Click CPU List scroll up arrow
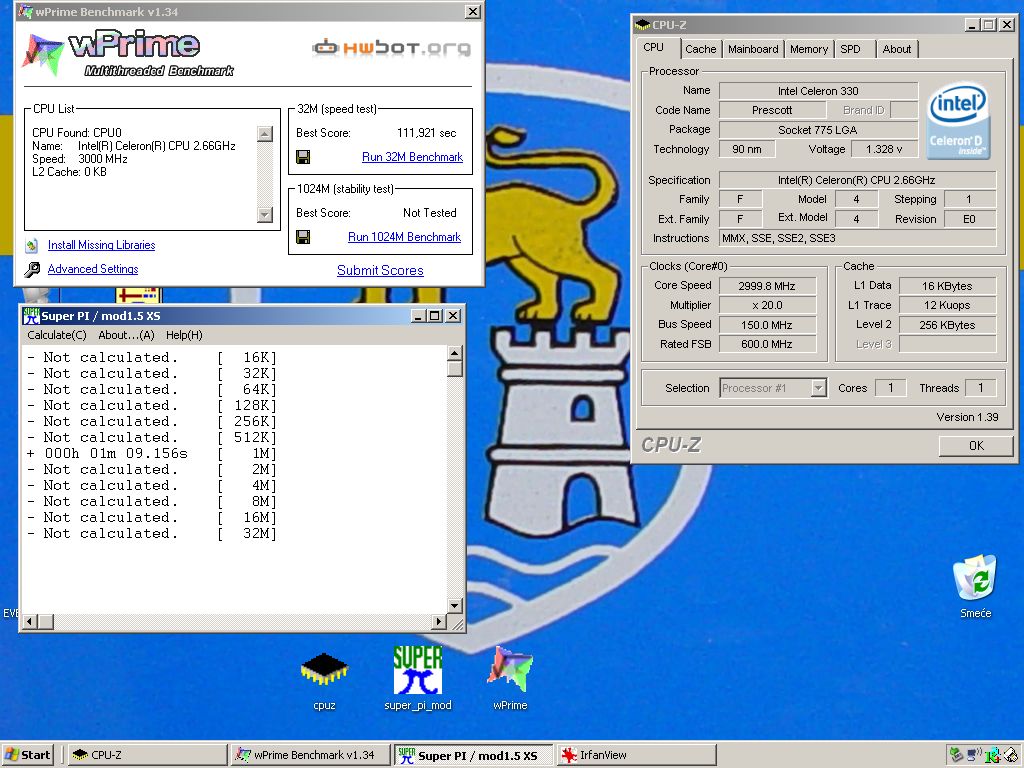The width and height of the screenshot is (1024, 768). tap(264, 134)
